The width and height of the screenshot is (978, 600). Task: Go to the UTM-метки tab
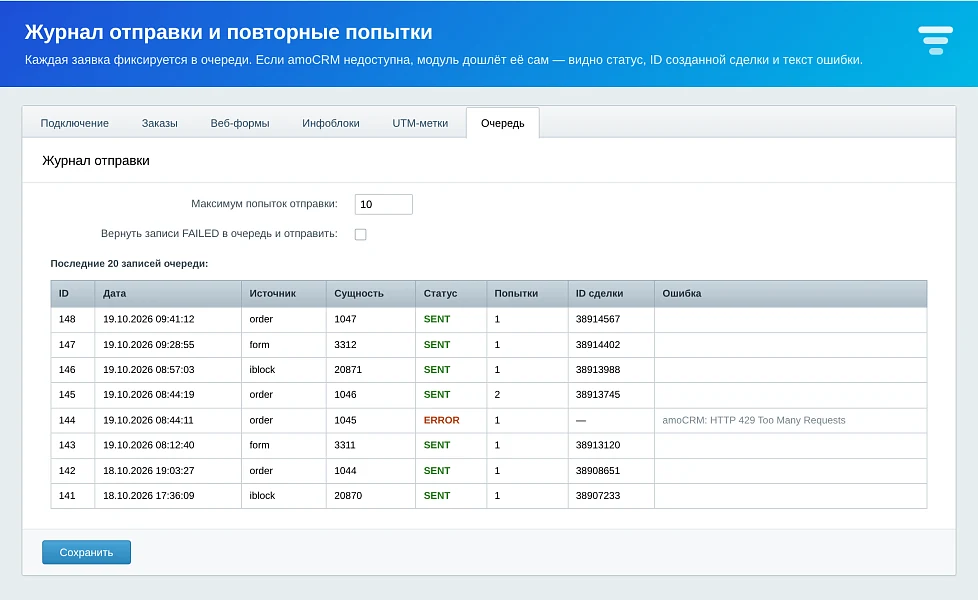coord(420,123)
